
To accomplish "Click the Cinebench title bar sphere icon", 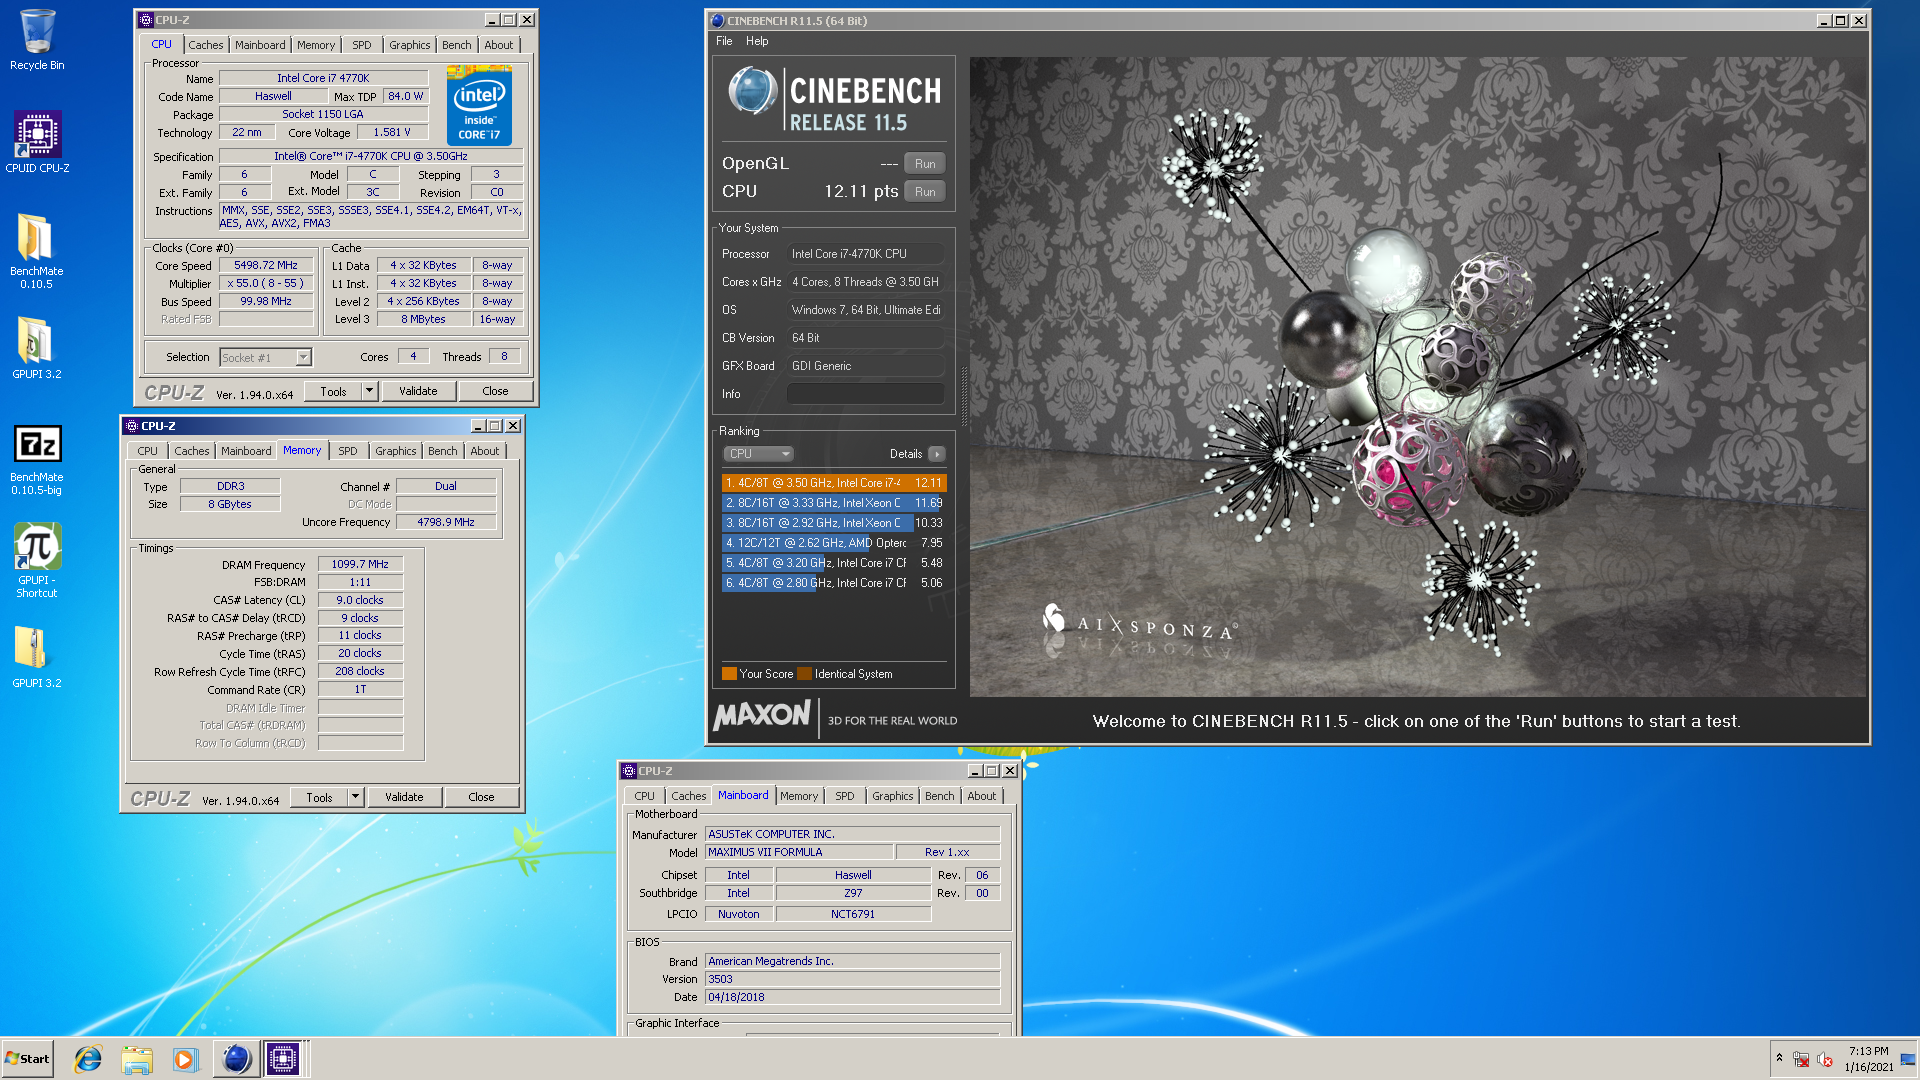I will coord(717,20).
